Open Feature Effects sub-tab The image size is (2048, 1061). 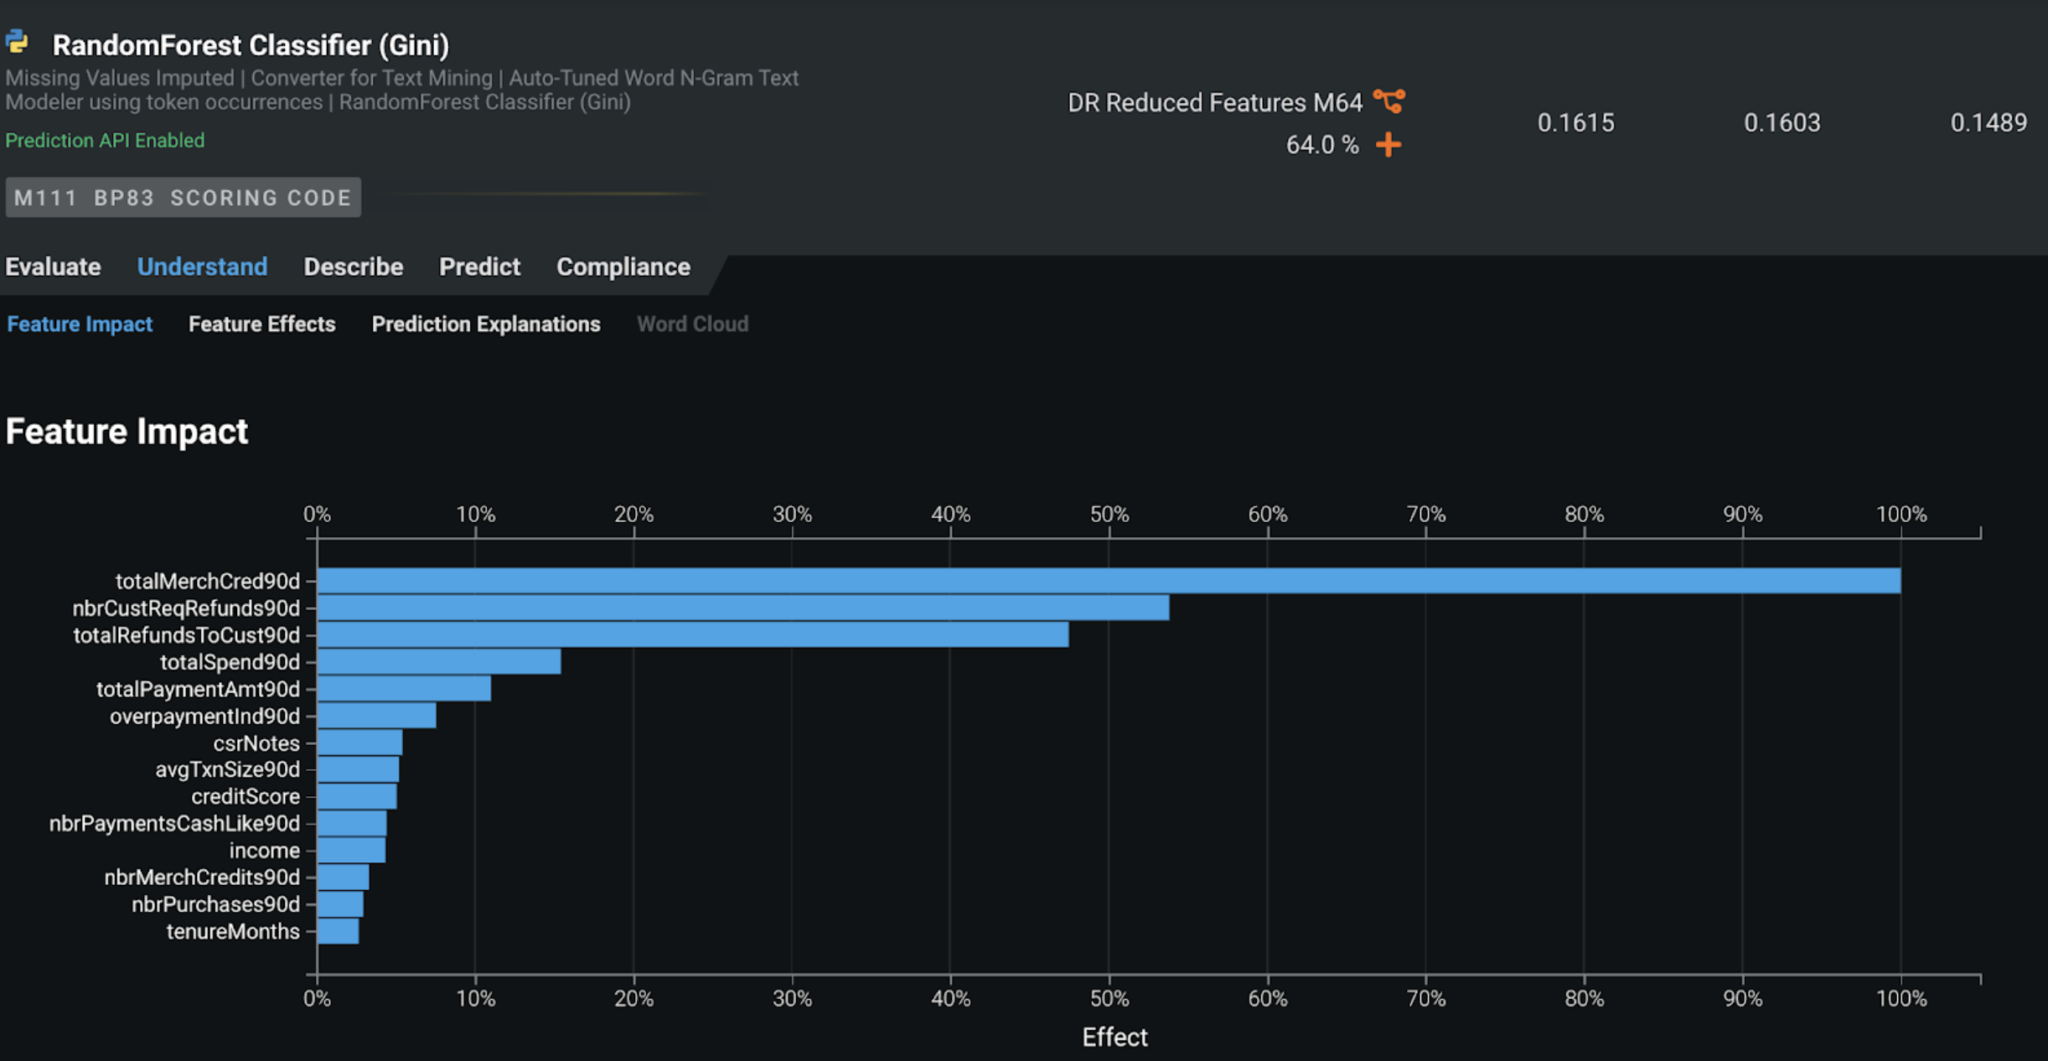coord(262,324)
